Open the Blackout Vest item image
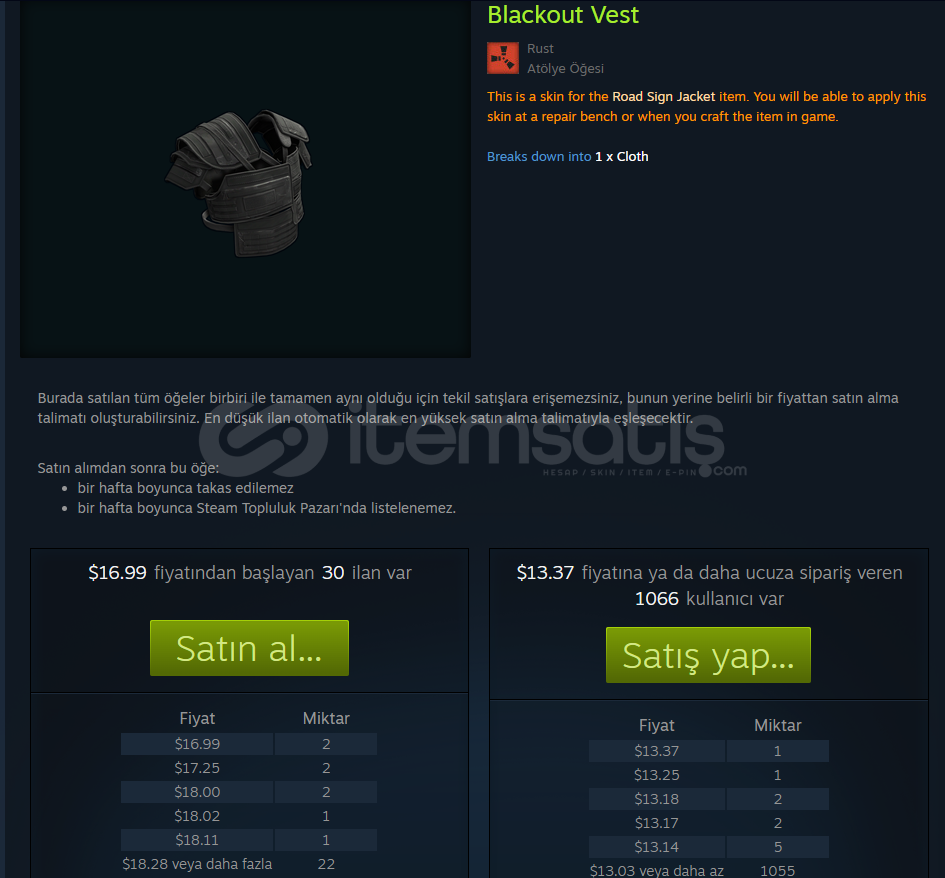 (245, 179)
